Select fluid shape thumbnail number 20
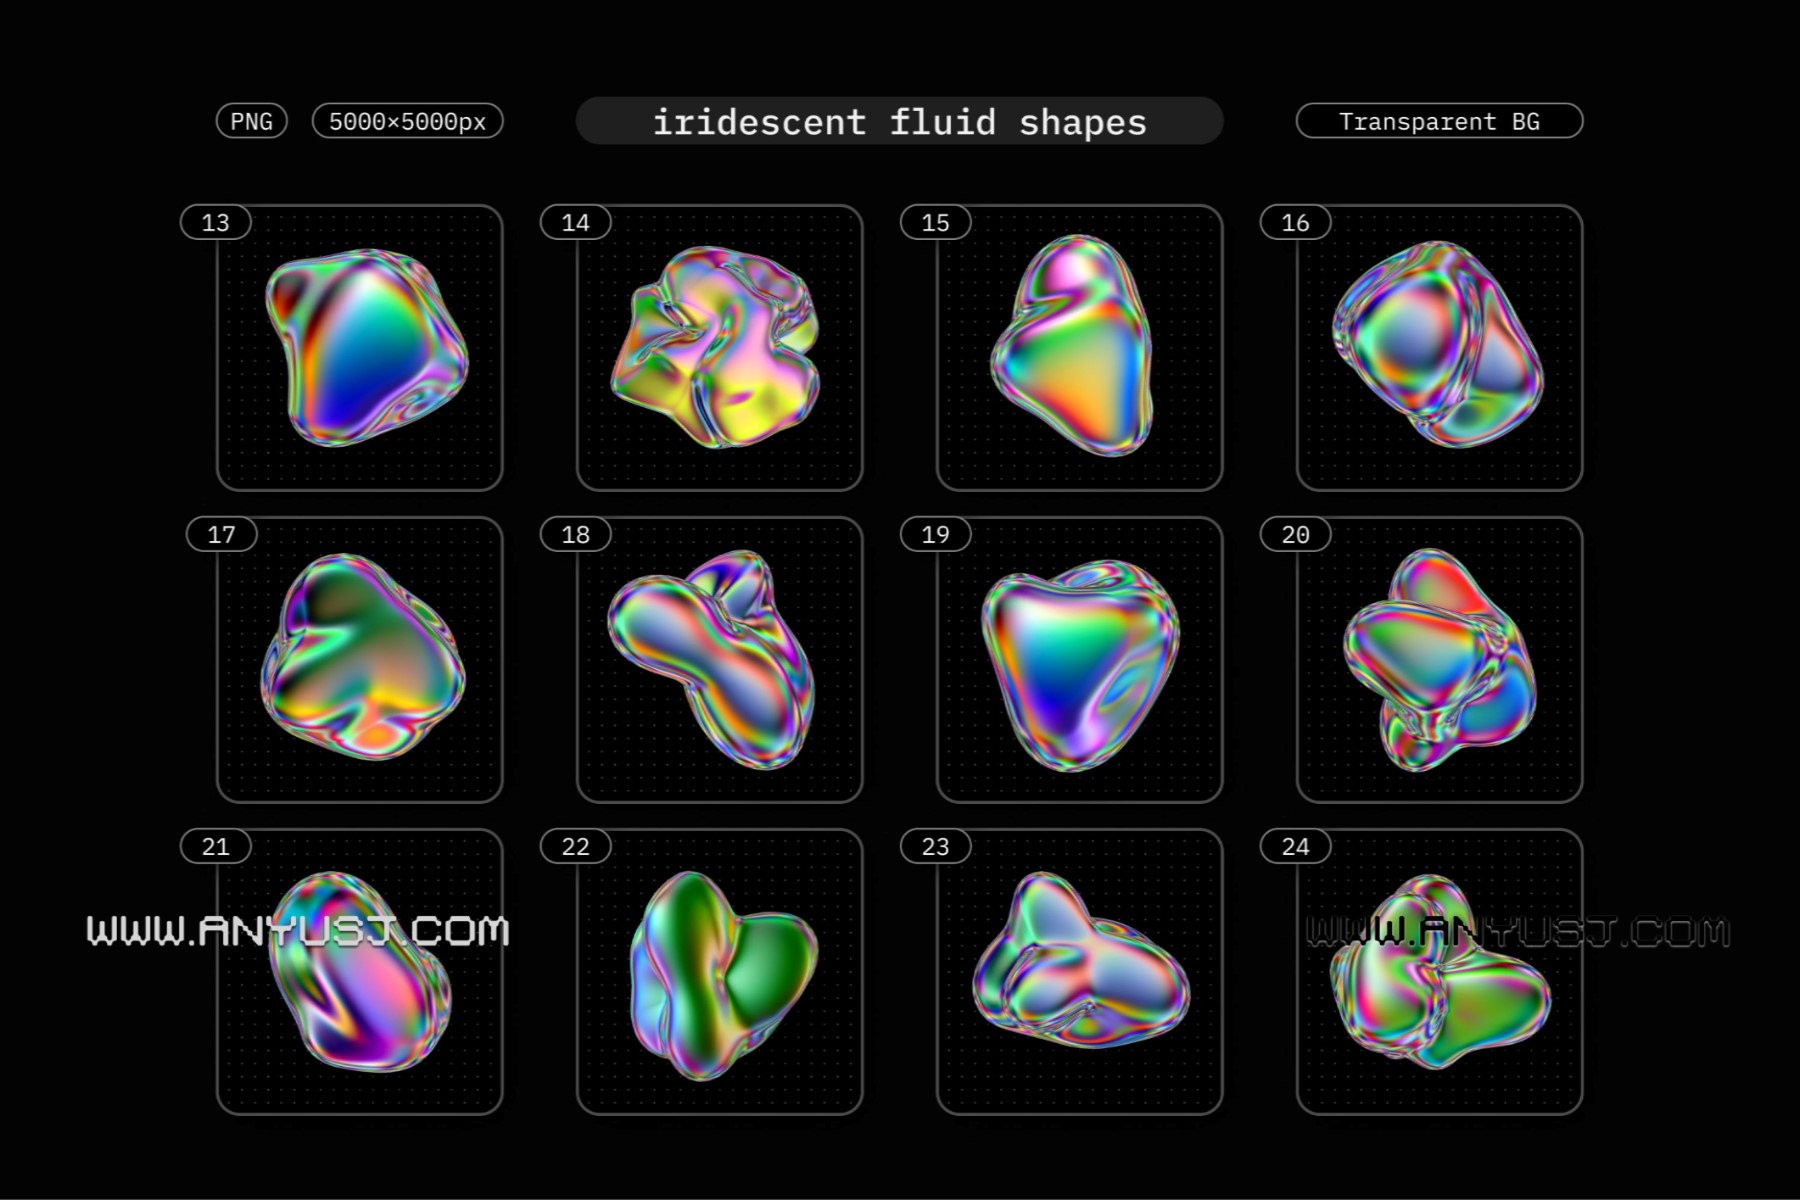1800x1200 pixels. point(1440,660)
